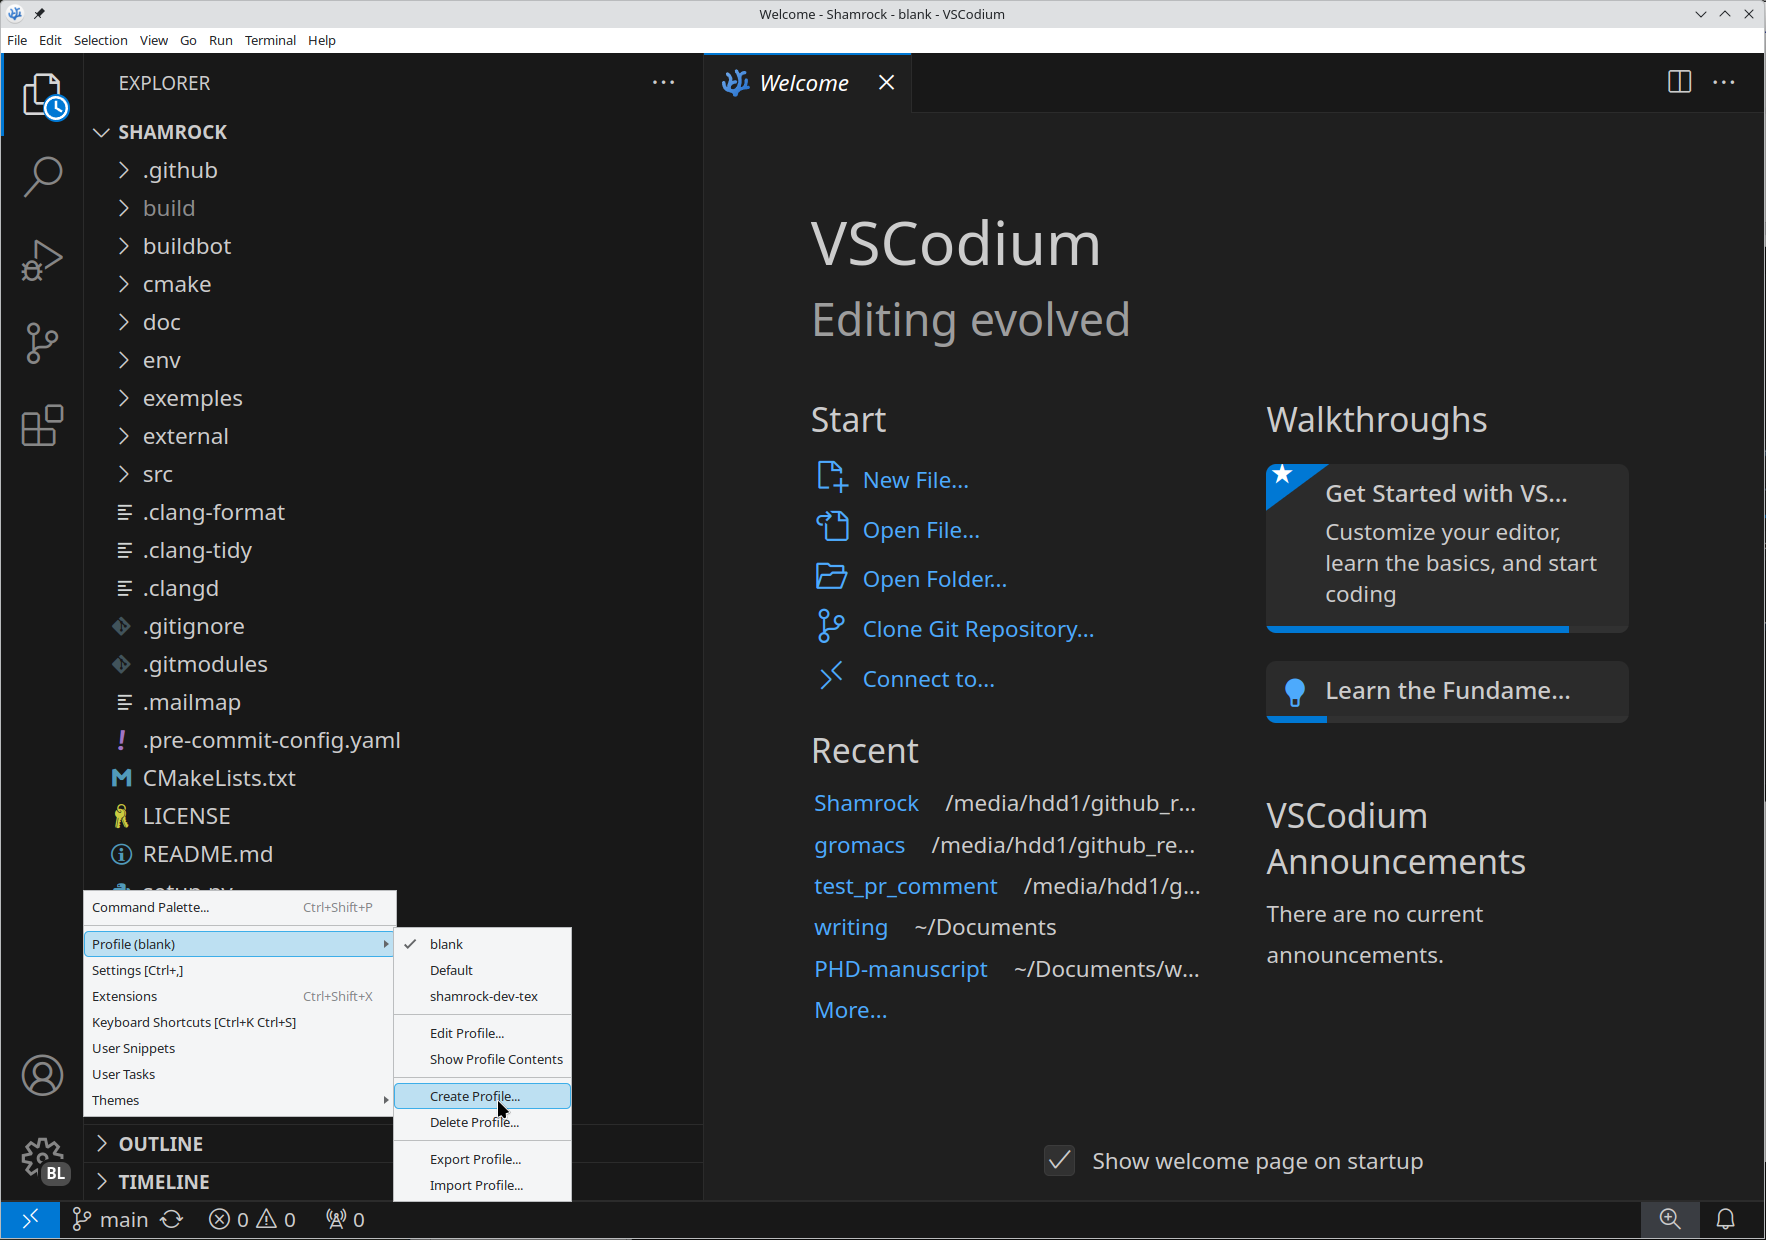Click the Connect to remote icon
Screen dimensions: 1766x1240
(x=832, y=677)
